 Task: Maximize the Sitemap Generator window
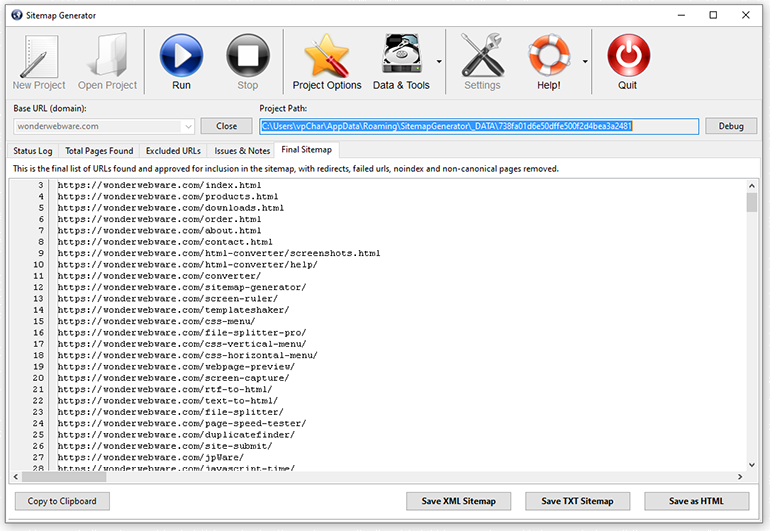click(713, 15)
